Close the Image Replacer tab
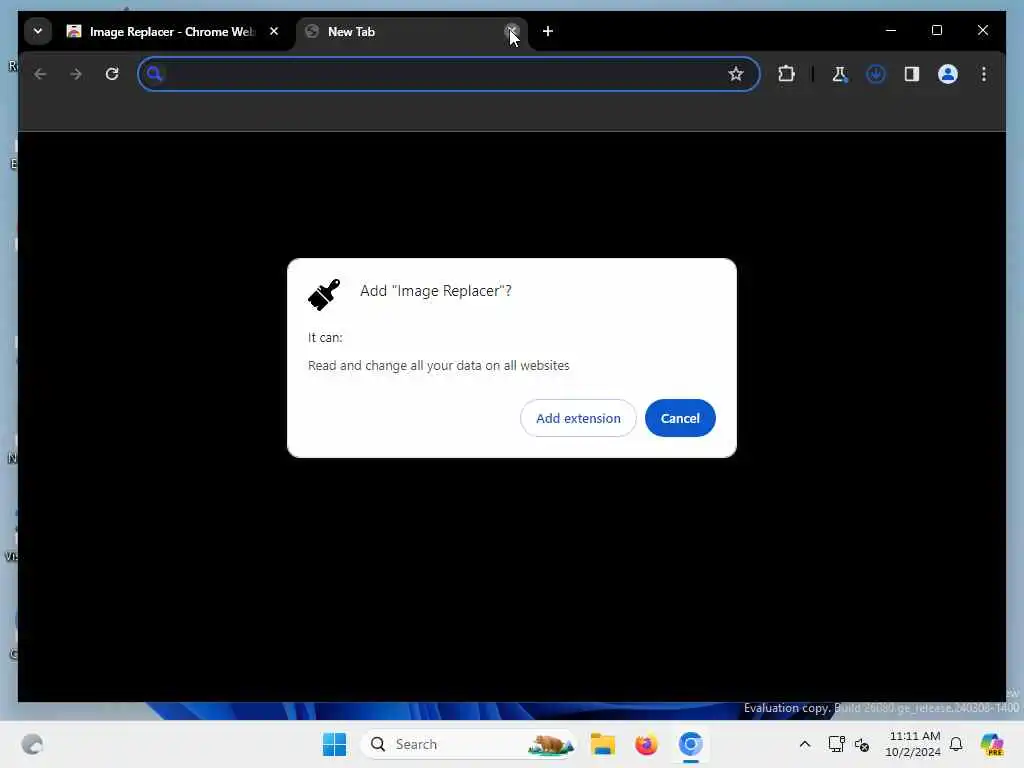Image resolution: width=1024 pixels, height=768 pixels. [274, 31]
